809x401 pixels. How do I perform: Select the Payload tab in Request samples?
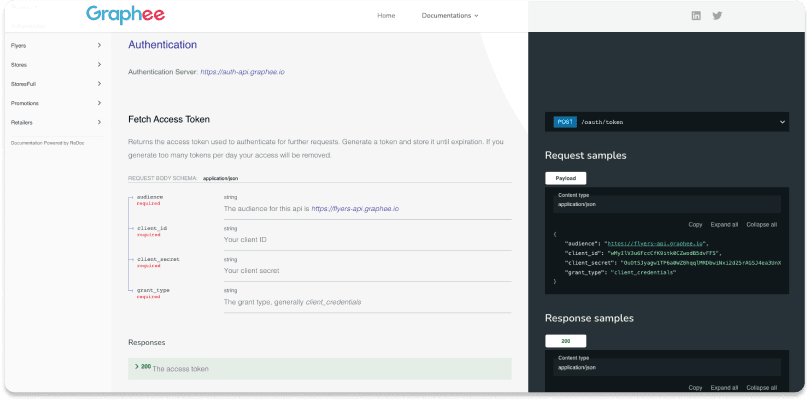(565, 178)
